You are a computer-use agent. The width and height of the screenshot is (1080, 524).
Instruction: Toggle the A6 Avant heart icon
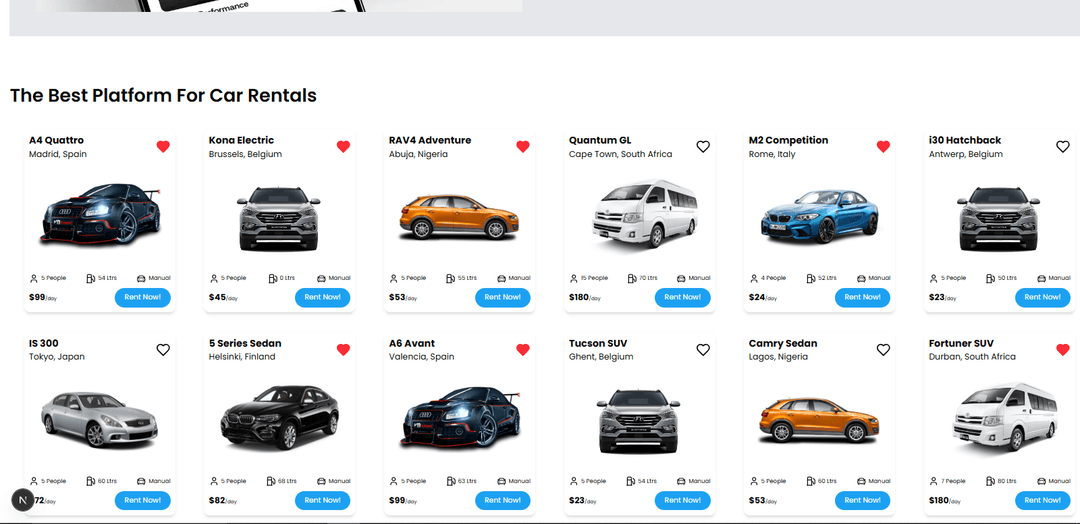(x=523, y=350)
